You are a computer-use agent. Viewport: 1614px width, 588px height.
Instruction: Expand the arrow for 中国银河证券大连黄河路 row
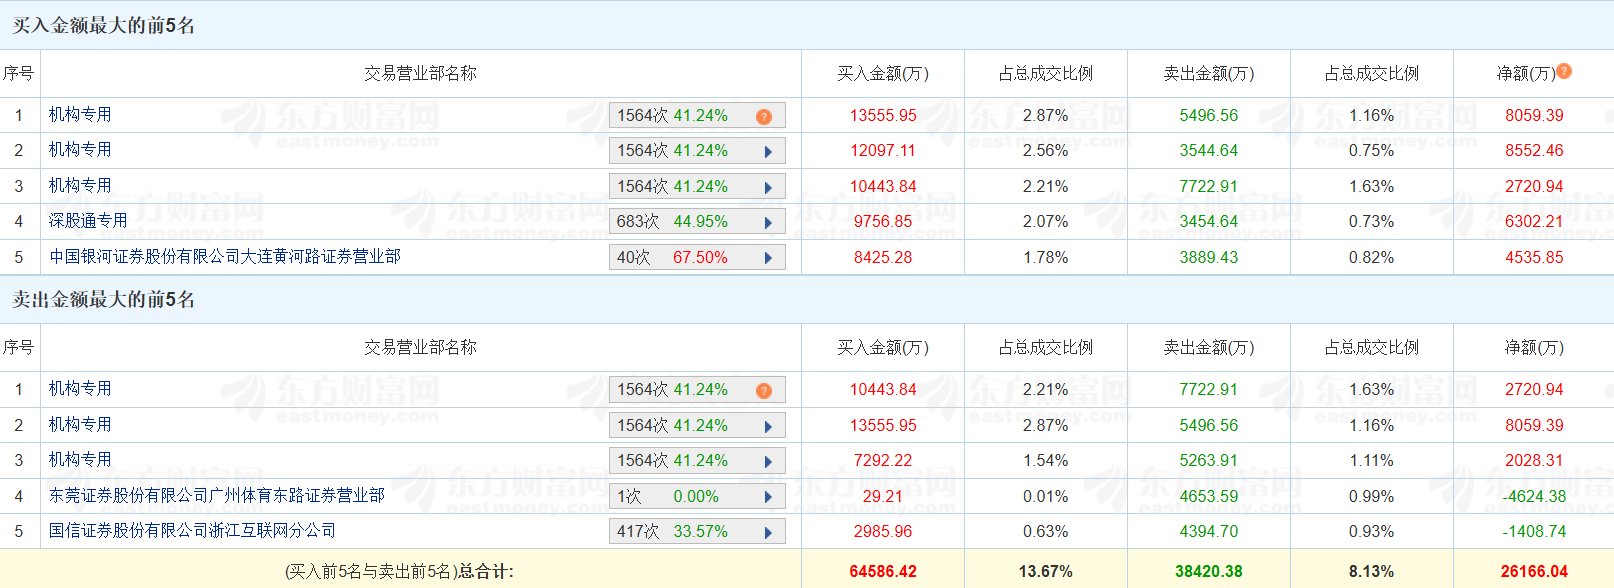point(768,258)
